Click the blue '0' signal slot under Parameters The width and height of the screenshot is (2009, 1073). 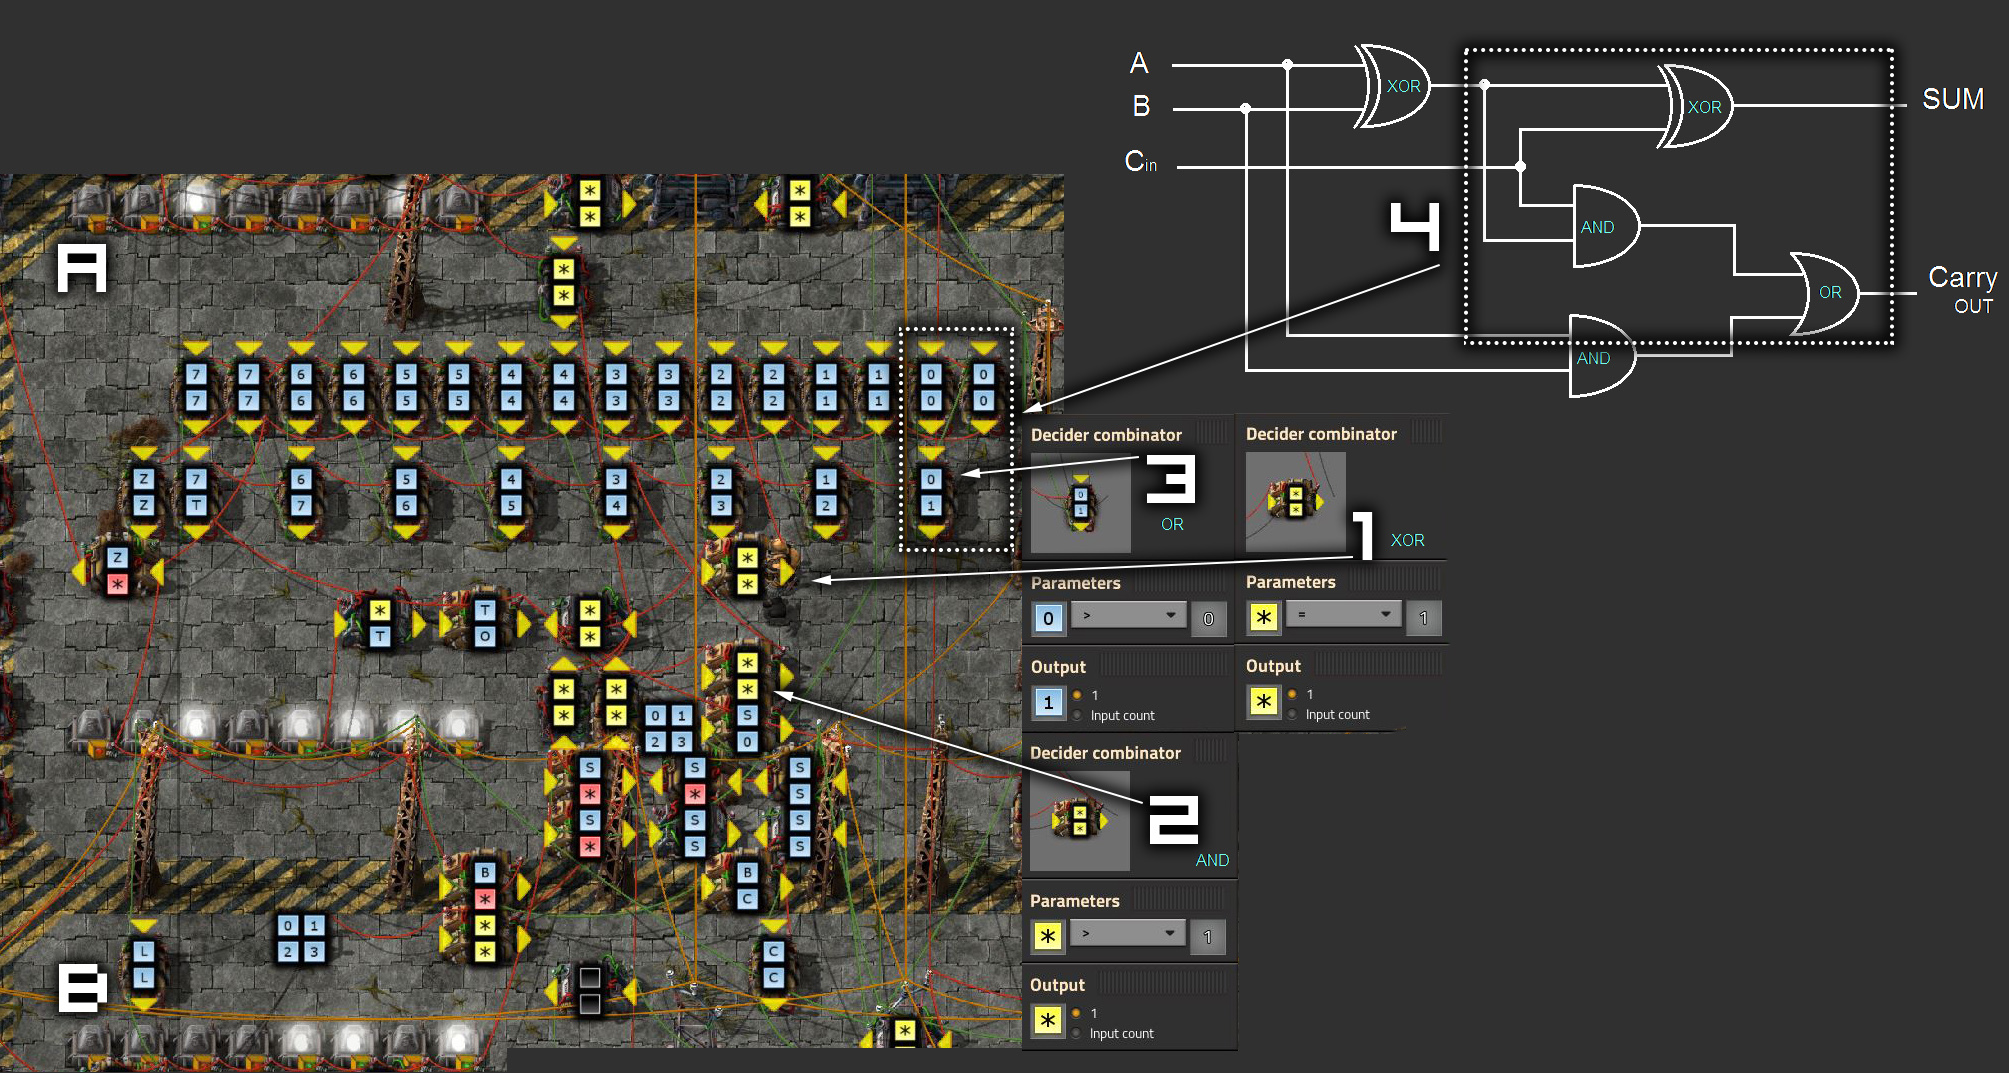1048,618
